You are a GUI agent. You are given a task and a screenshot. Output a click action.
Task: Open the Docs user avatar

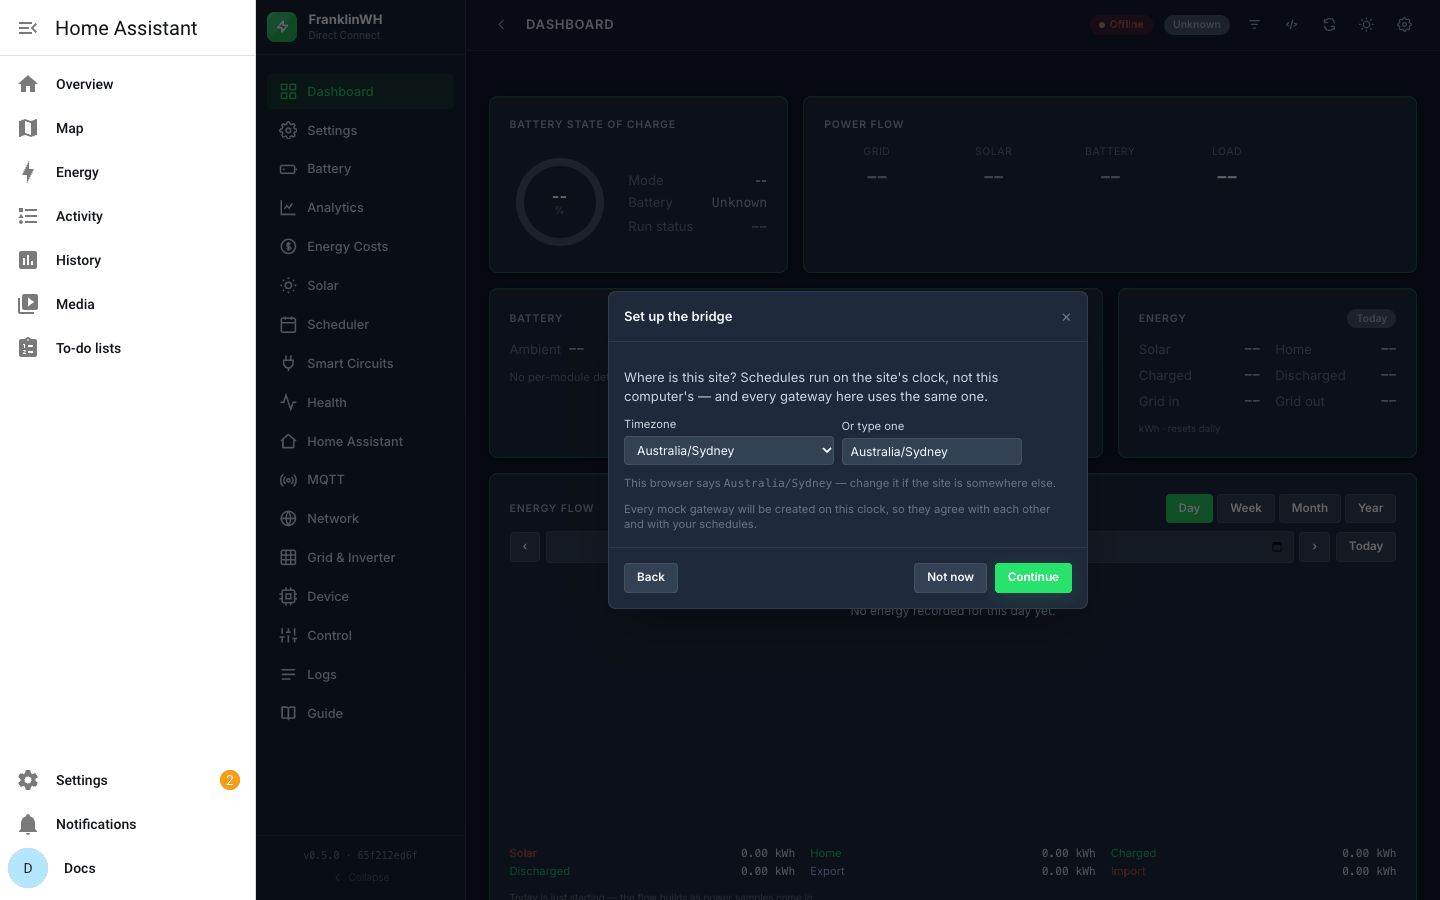tap(28, 868)
